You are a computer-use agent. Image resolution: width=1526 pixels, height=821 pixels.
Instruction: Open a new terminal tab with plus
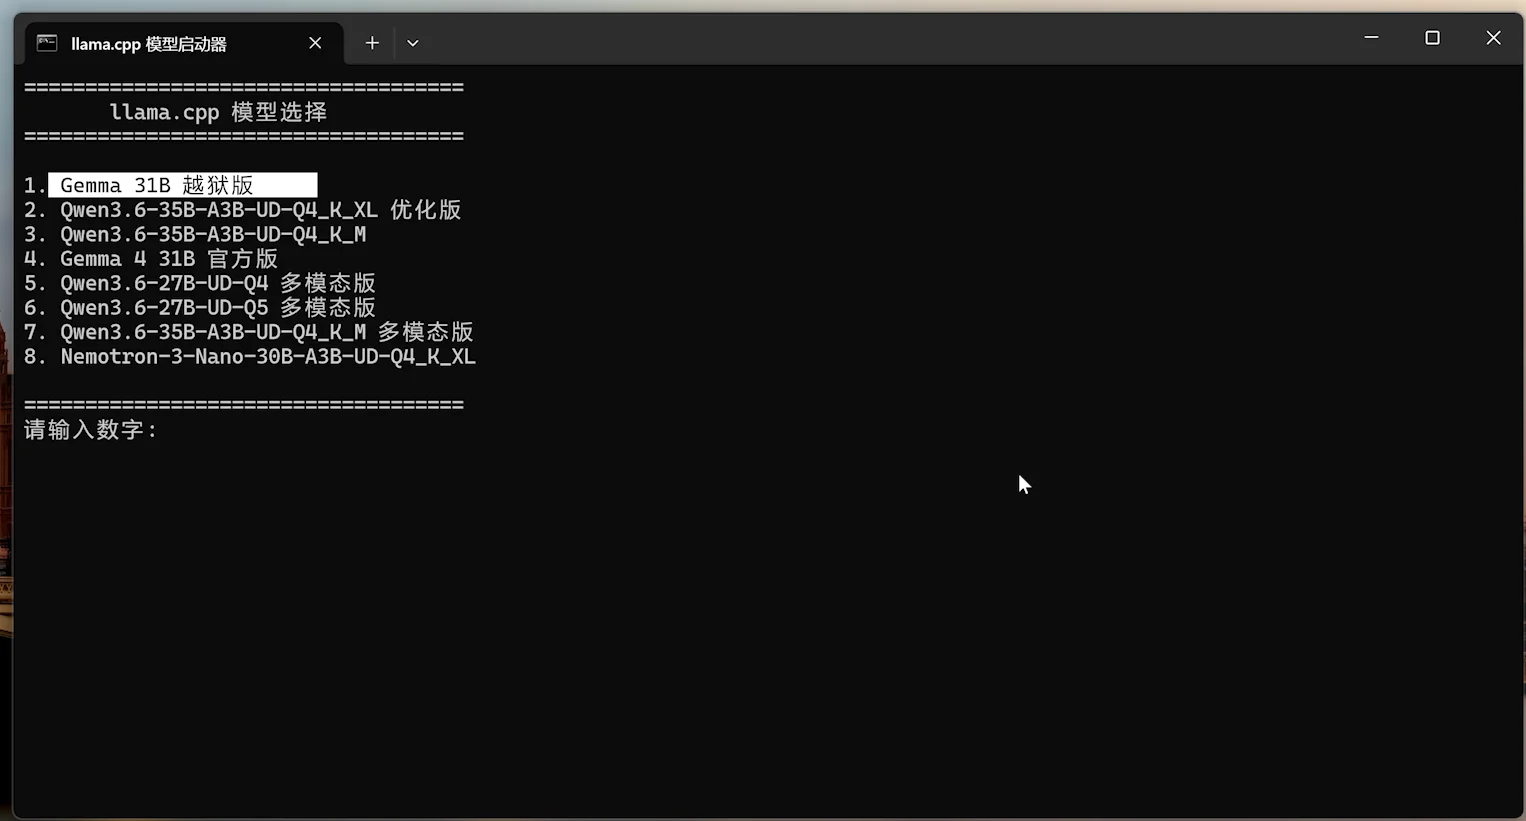click(372, 43)
